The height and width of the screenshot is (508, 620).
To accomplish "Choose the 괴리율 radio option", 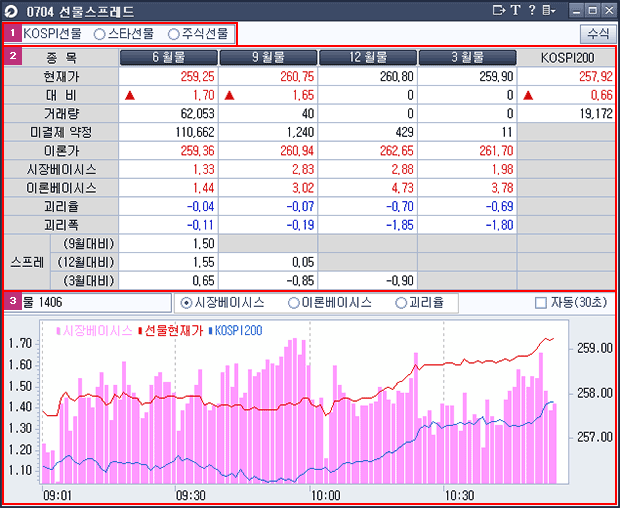I will click(401, 301).
